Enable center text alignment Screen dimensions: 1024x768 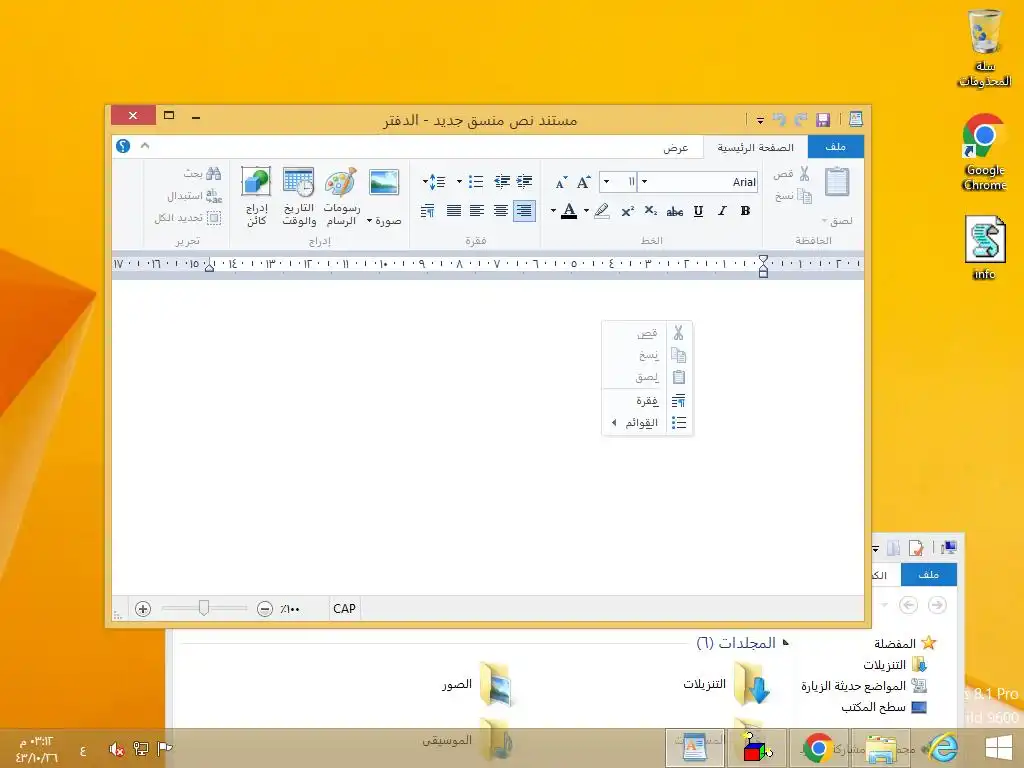coord(501,210)
